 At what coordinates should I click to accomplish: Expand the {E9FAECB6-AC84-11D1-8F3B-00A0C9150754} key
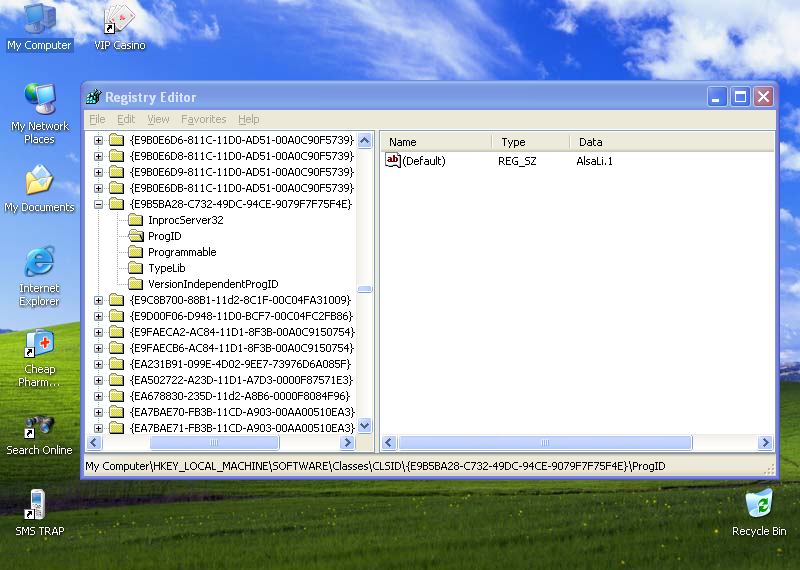point(98,349)
